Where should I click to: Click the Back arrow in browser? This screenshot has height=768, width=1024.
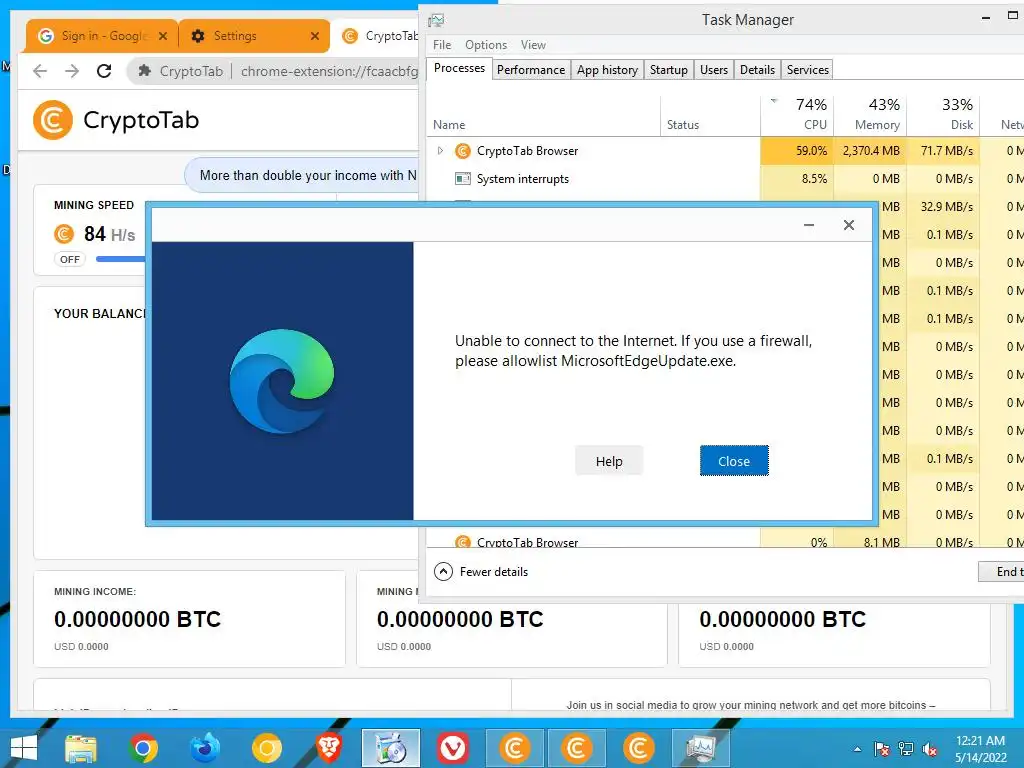[x=40, y=71]
